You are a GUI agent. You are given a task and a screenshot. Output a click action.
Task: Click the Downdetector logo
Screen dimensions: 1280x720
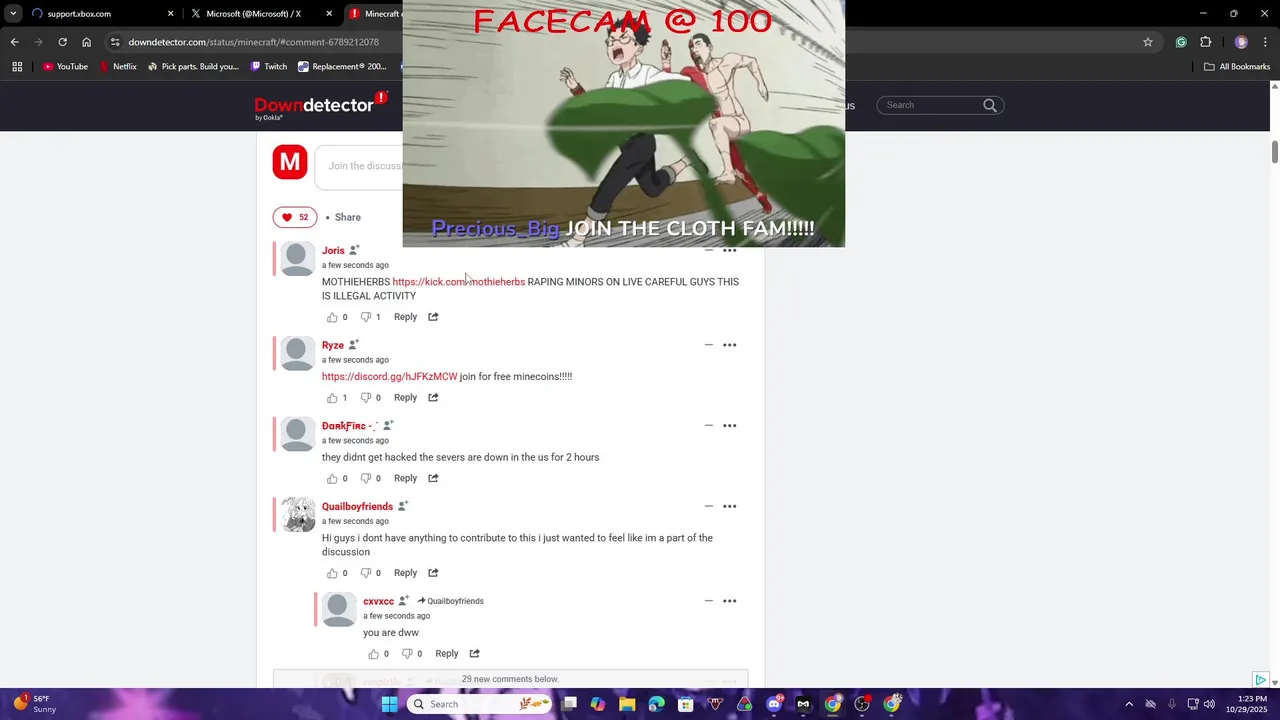coord(320,106)
